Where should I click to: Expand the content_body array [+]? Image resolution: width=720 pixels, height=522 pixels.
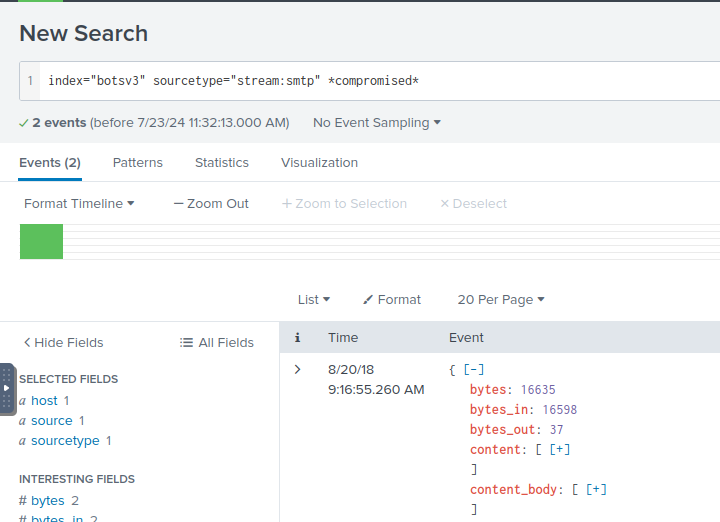[x=596, y=489]
